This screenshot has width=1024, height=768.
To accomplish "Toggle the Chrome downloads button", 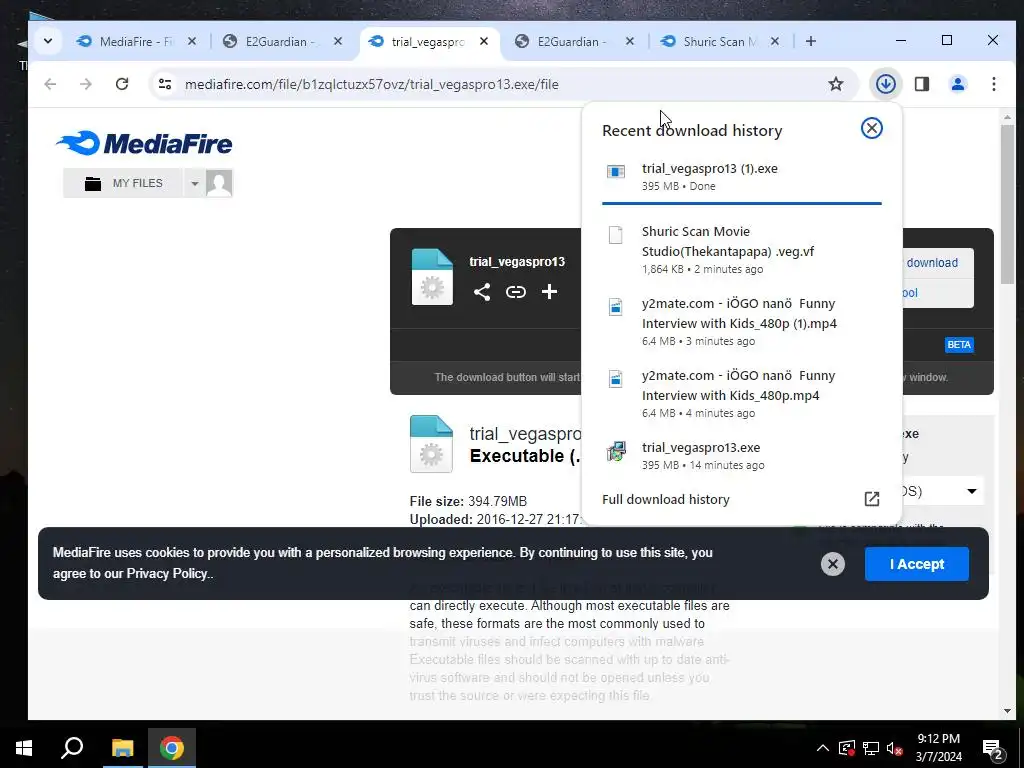I will click(886, 84).
